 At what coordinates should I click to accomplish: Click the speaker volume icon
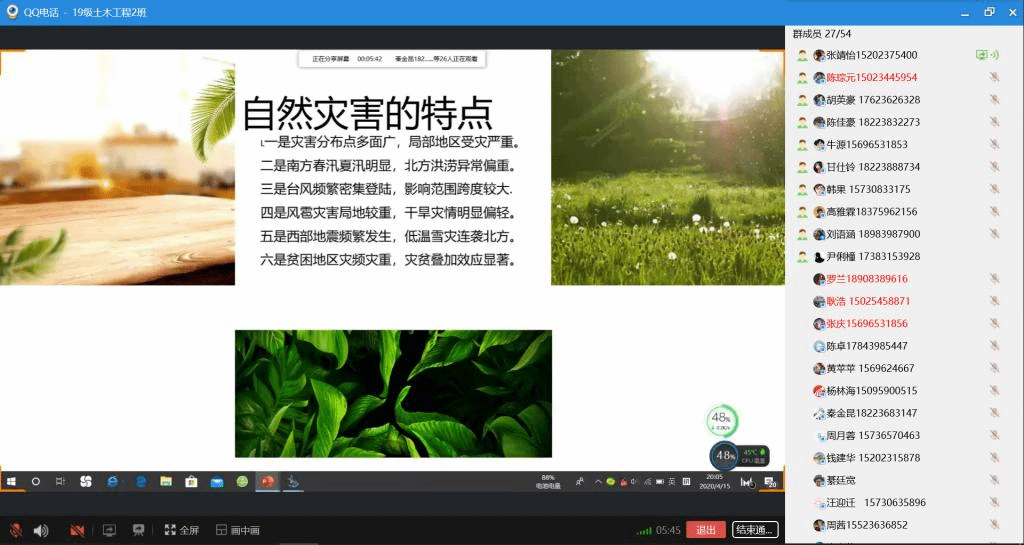[41, 530]
